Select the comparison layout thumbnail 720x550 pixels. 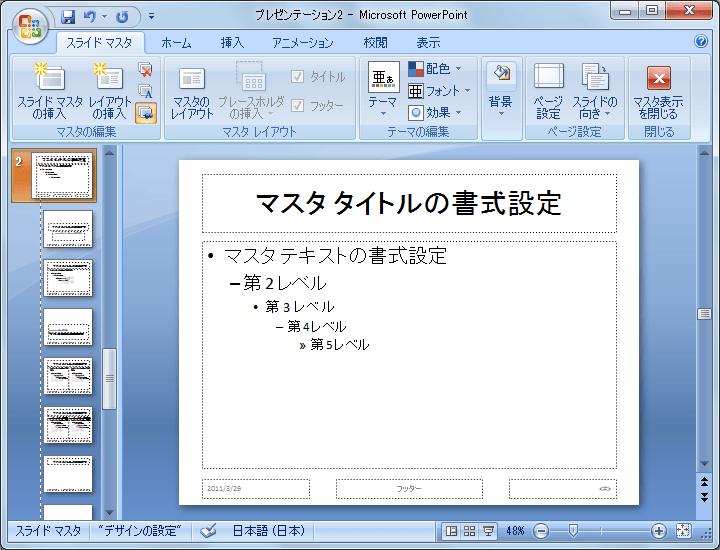[x=68, y=425]
